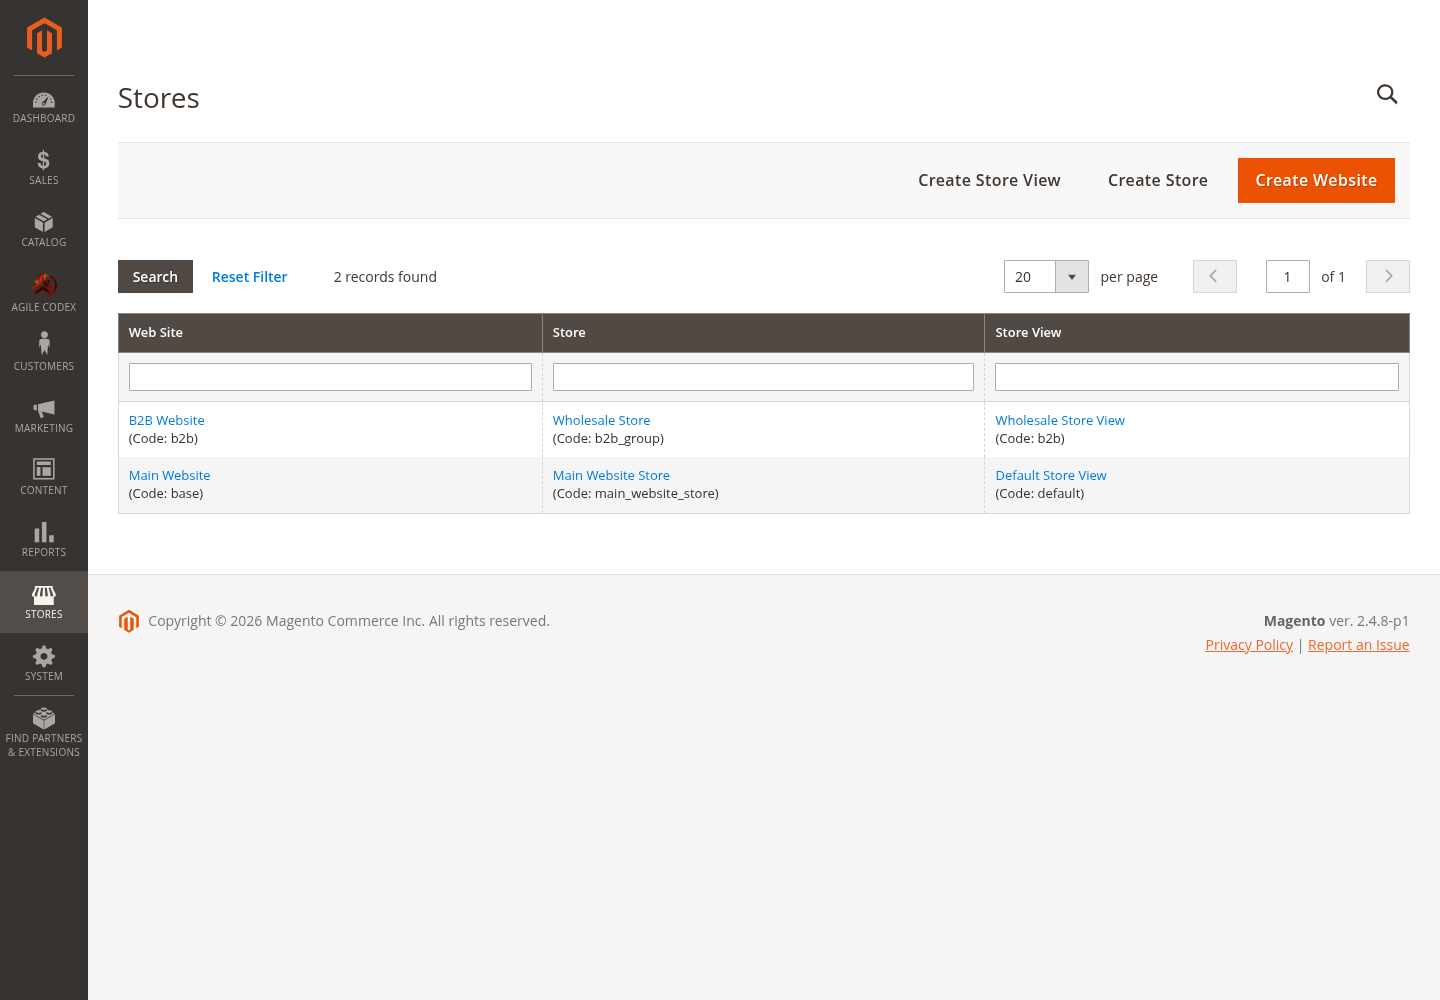Click the '(Code: main_website_store)' text
1440x1000 pixels.
click(636, 494)
